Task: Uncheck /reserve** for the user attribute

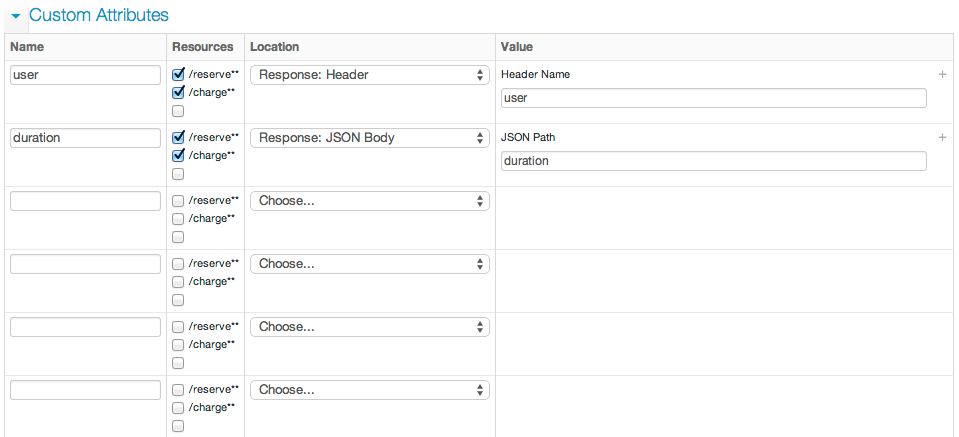Action: (178, 75)
